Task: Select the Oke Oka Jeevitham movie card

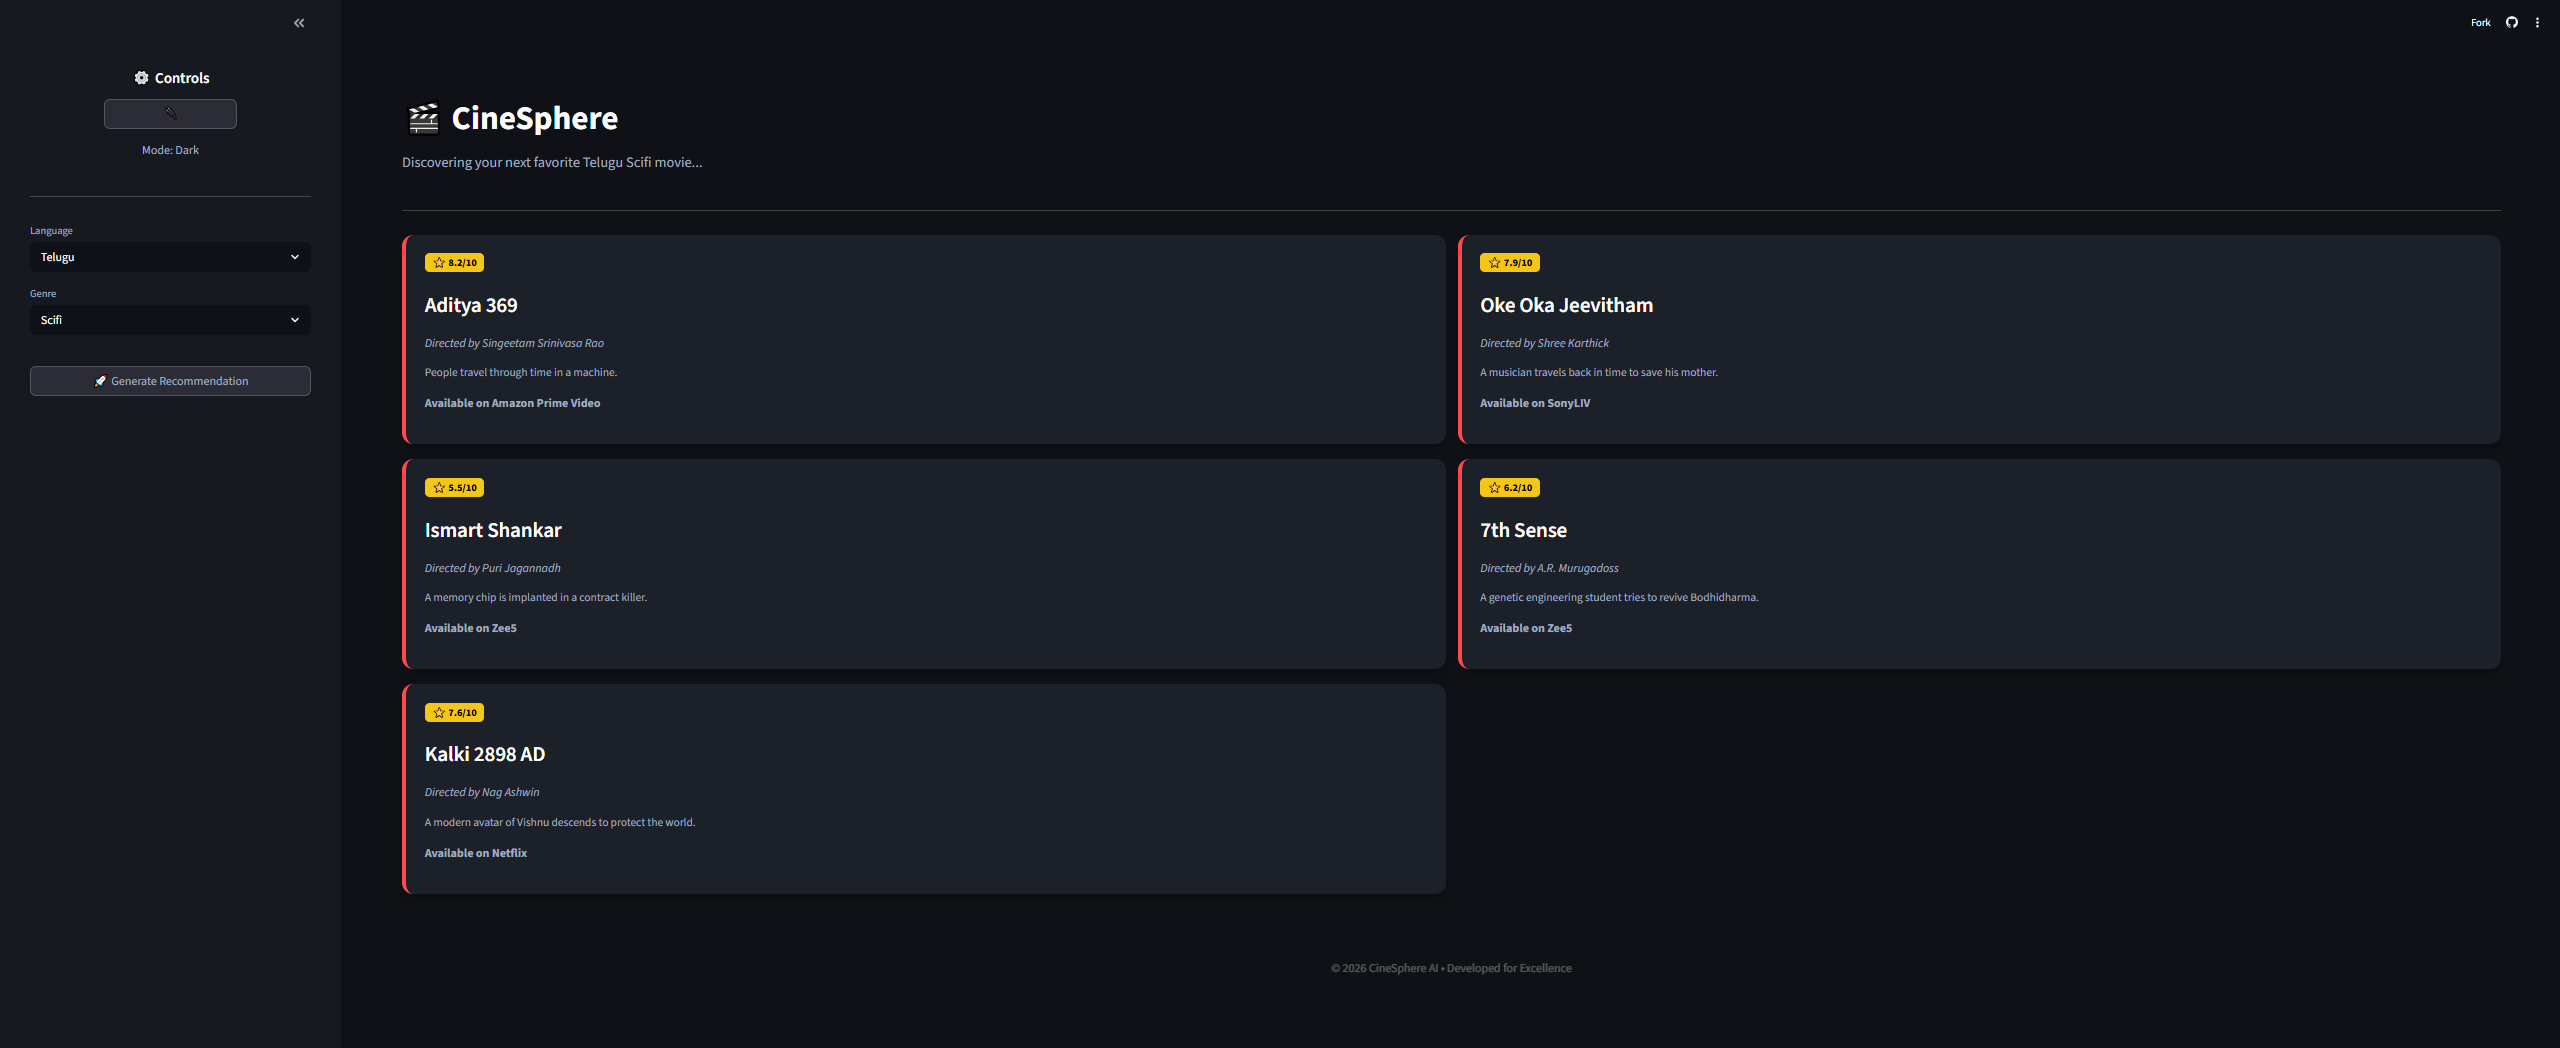Action: pyautogui.click(x=1980, y=340)
